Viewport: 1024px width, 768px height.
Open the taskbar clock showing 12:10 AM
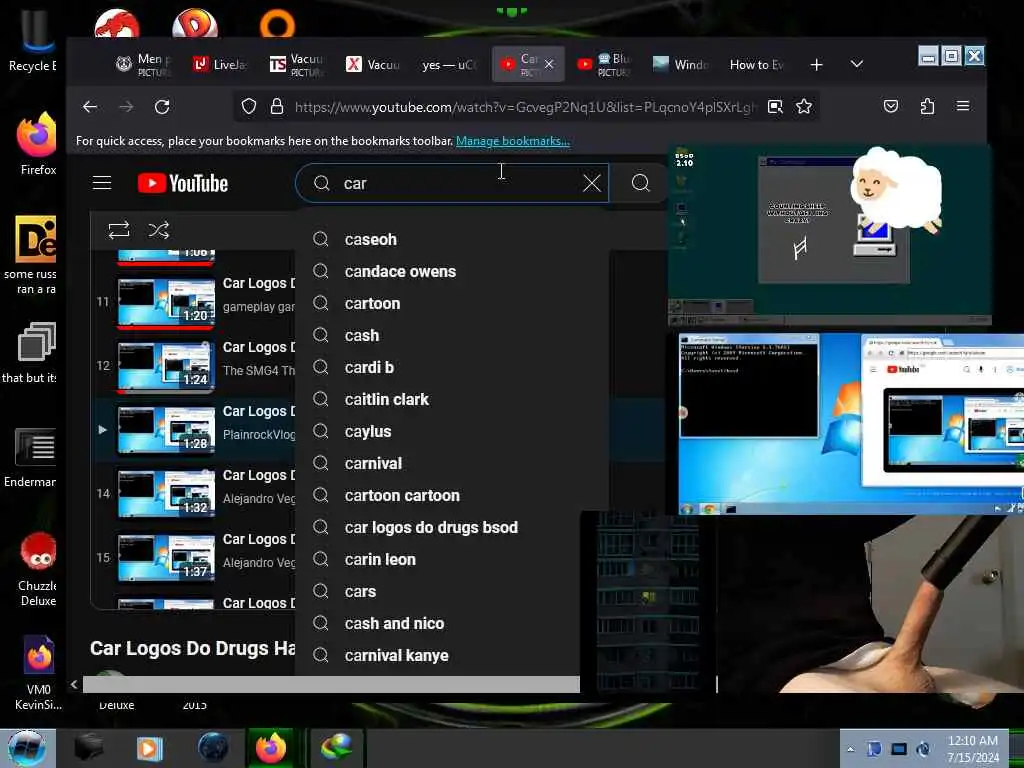click(x=973, y=749)
